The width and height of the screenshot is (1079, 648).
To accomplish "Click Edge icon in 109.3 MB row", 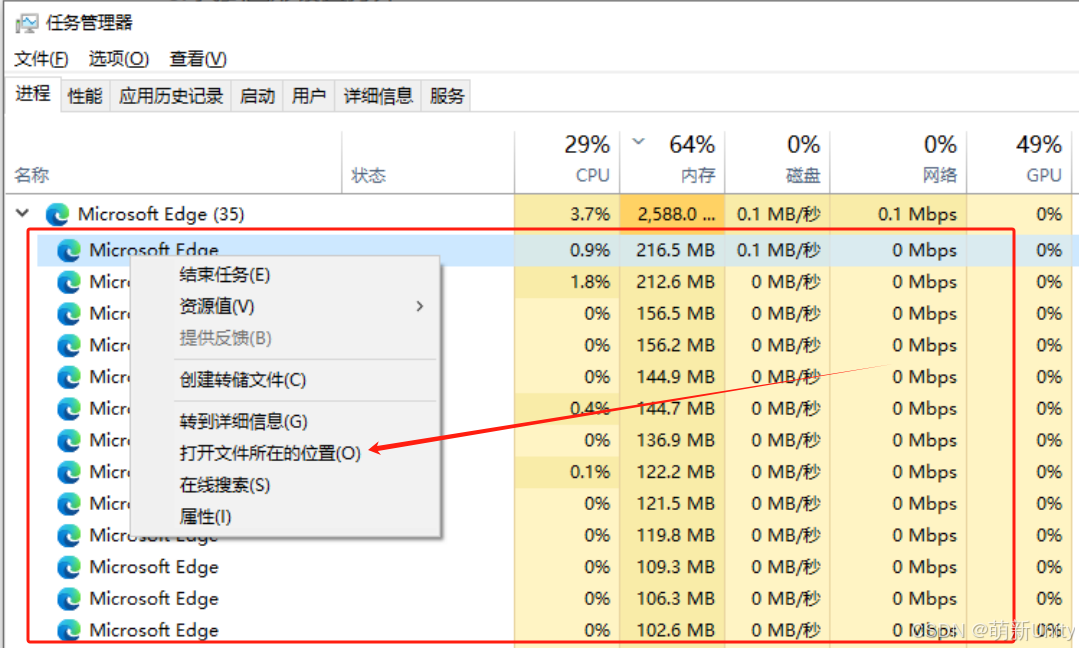I will coord(69,567).
